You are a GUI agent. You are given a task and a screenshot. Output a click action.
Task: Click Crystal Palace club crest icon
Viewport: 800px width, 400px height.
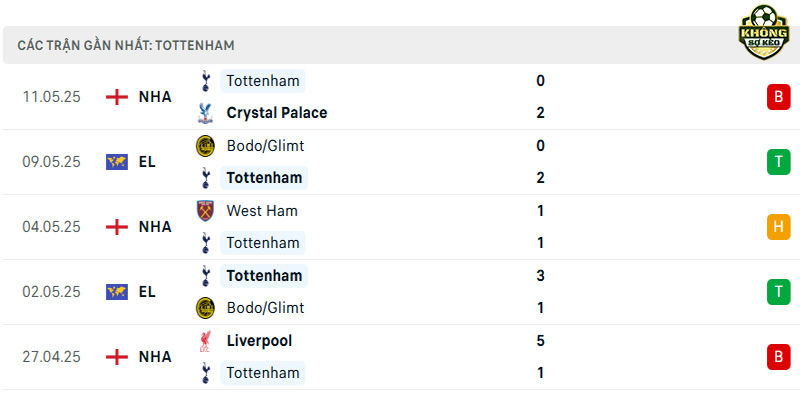click(205, 113)
